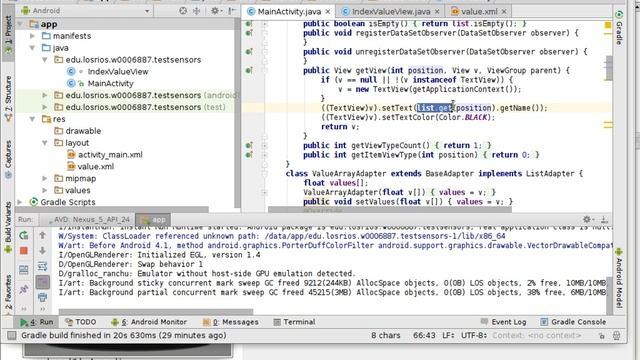Toggle tool window buttons in the status bar corner
Viewport: 640px width, 360px height.
click(x=11, y=336)
